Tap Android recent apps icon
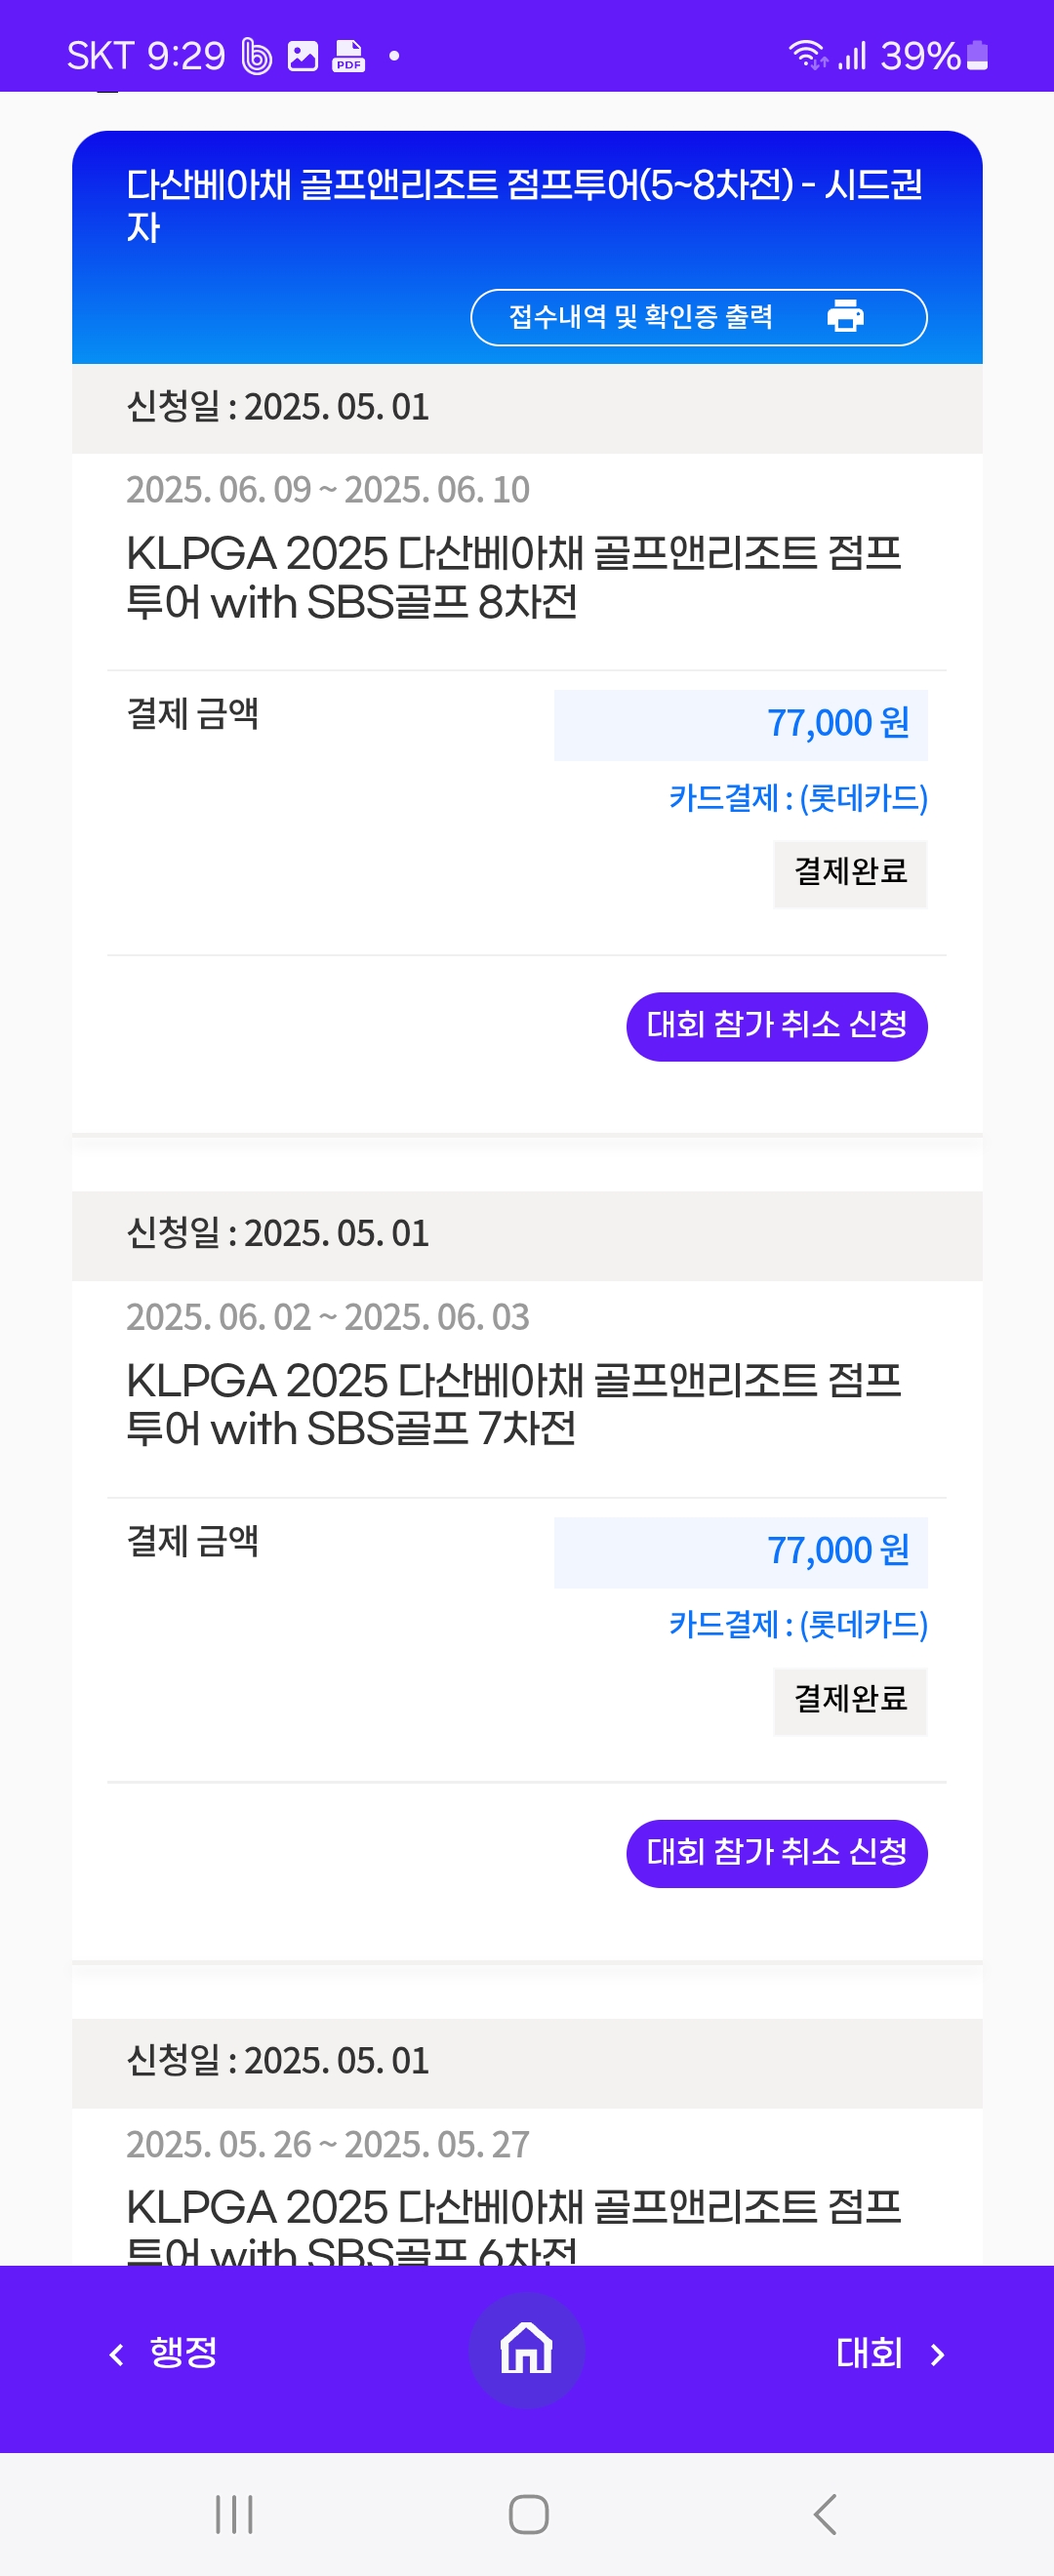Screen dimensions: 1054x2576 [x=234, y=2514]
